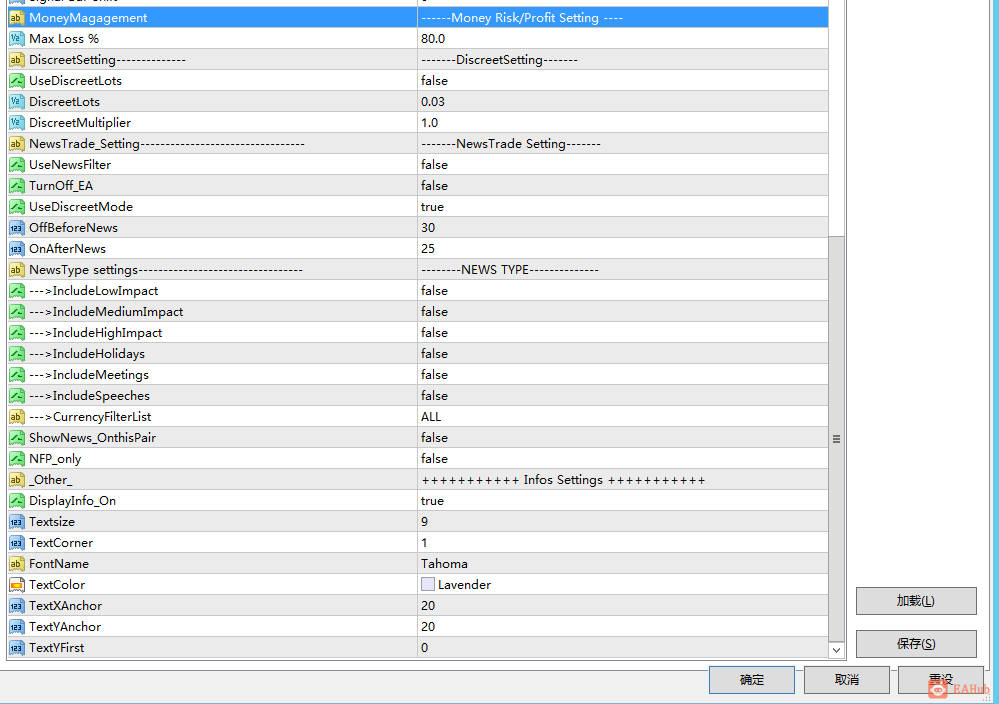Click the UseDiscreetLots boolean icon
Image resolution: width=999 pixels, height=704 pixels.
(17, 81)
